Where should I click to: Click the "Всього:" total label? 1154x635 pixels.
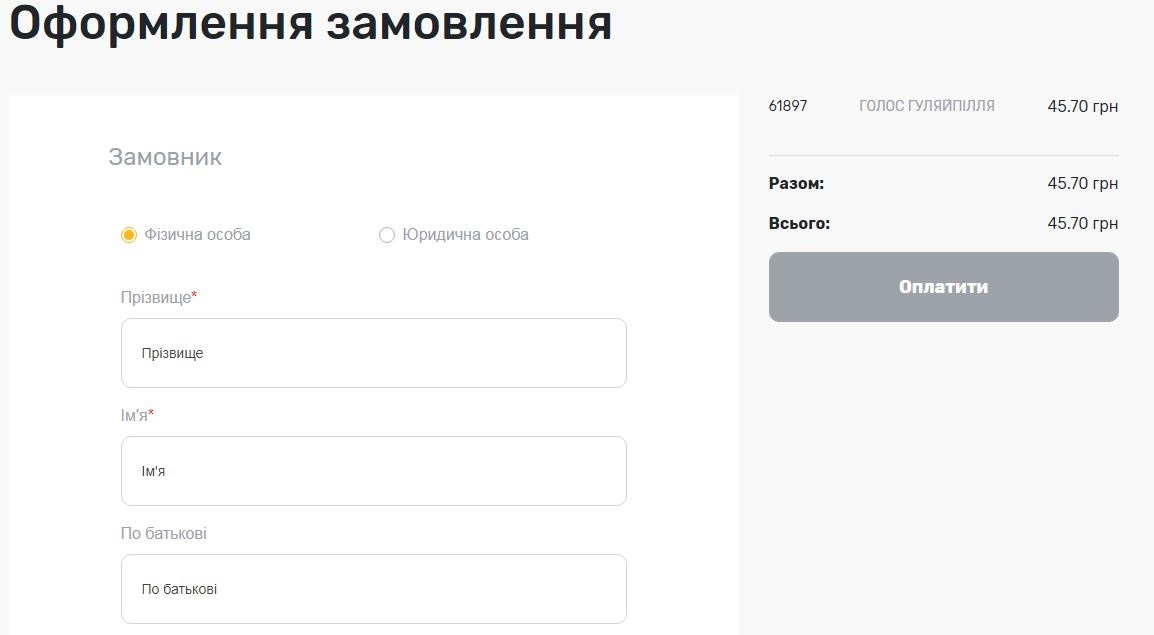click(x=799, y=223)
